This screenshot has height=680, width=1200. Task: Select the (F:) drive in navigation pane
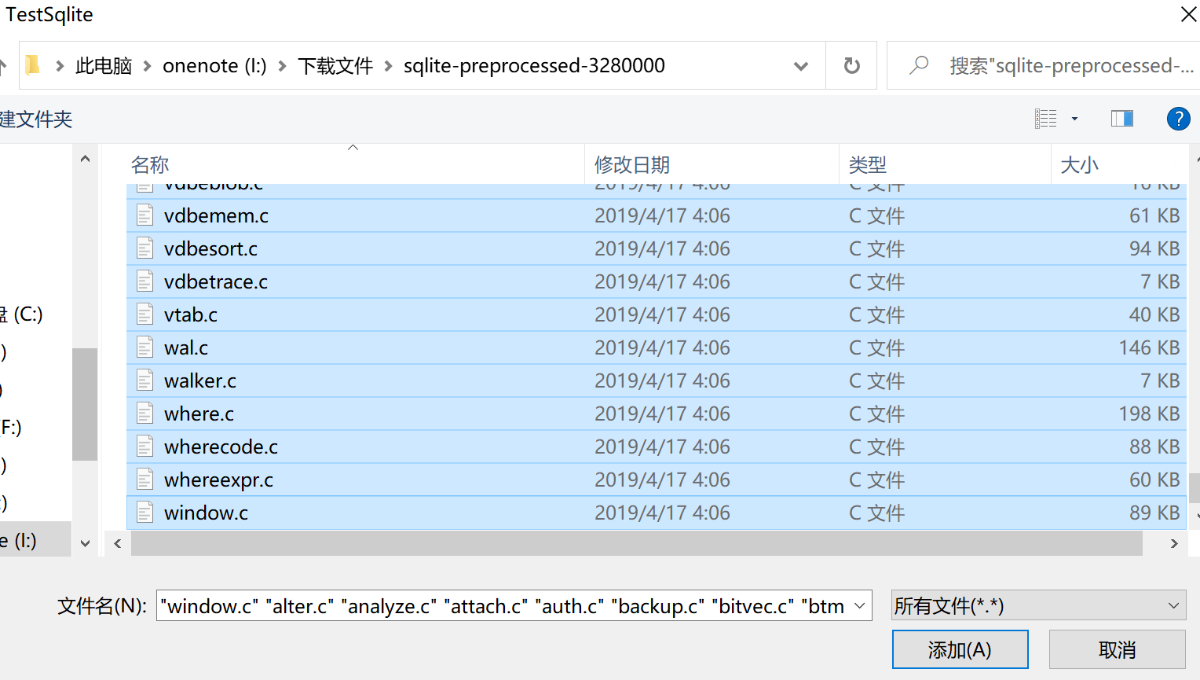coord(11,427)
